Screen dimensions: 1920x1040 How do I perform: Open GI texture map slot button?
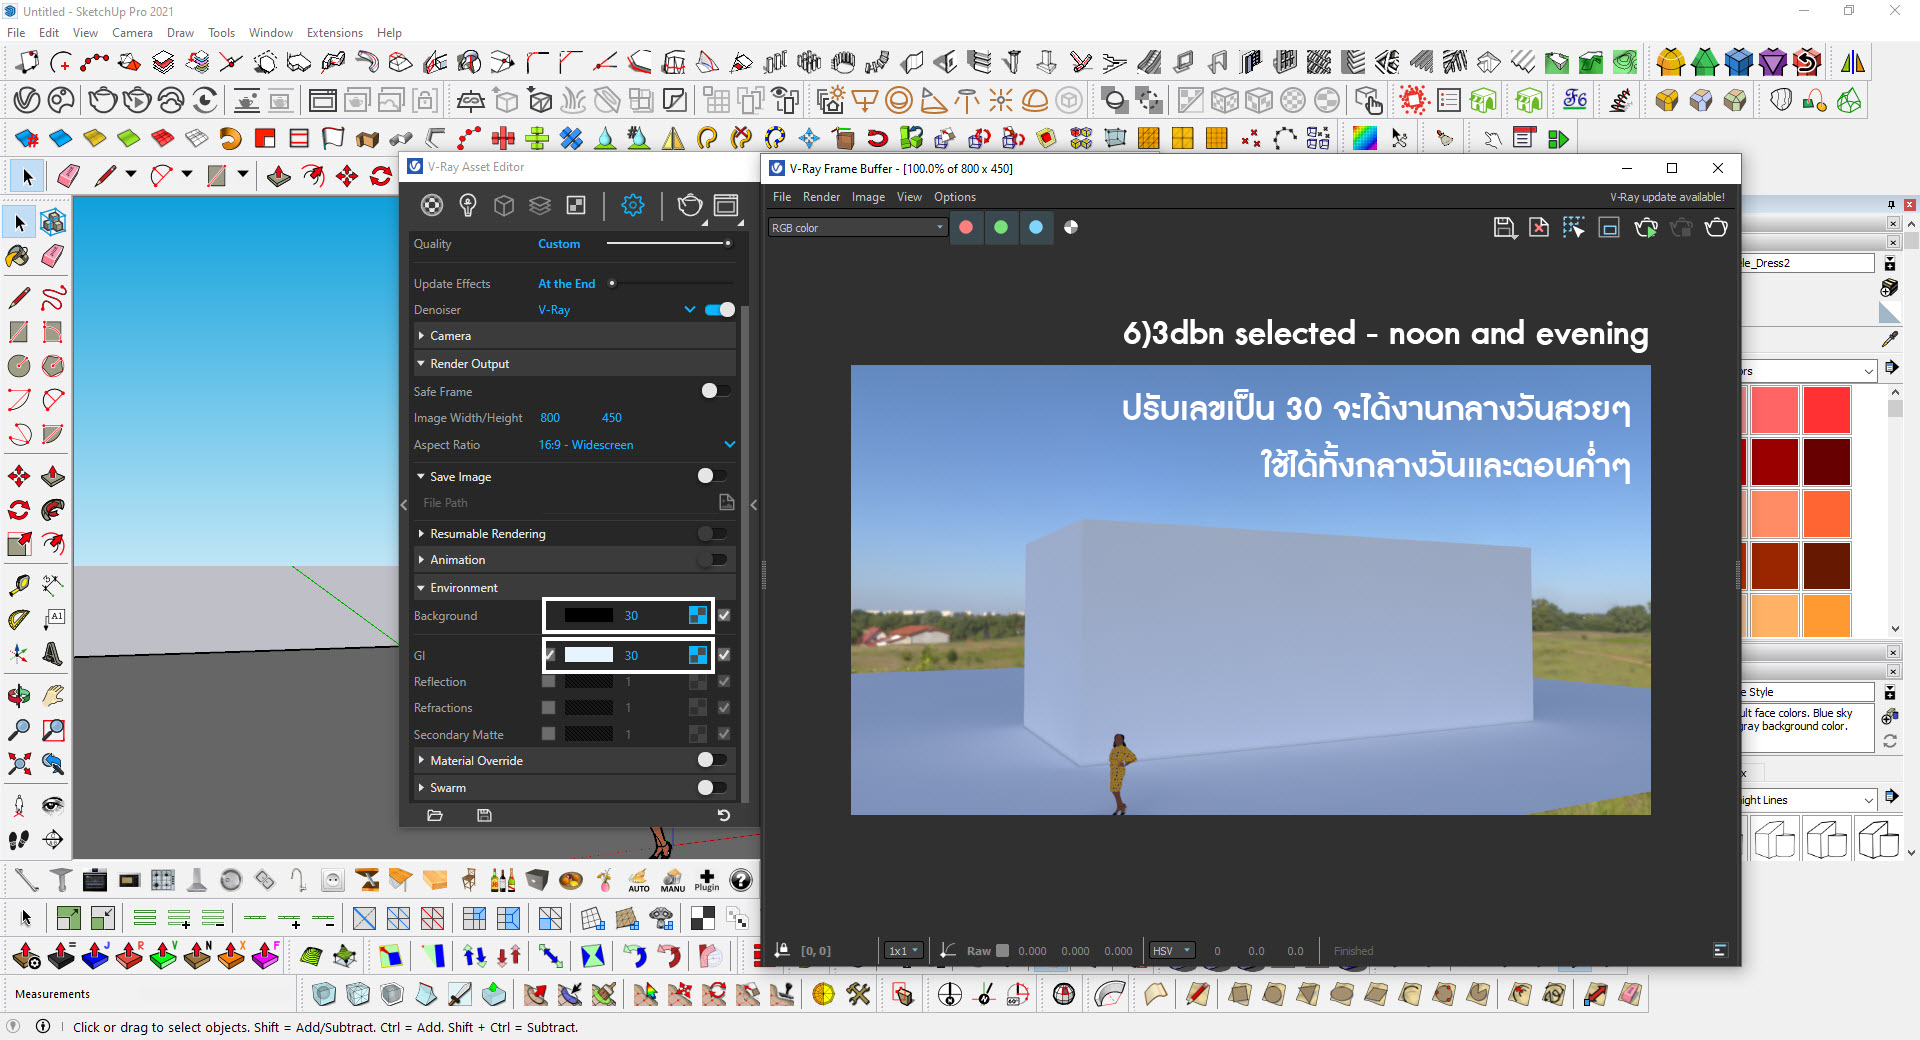pos(698,655)
